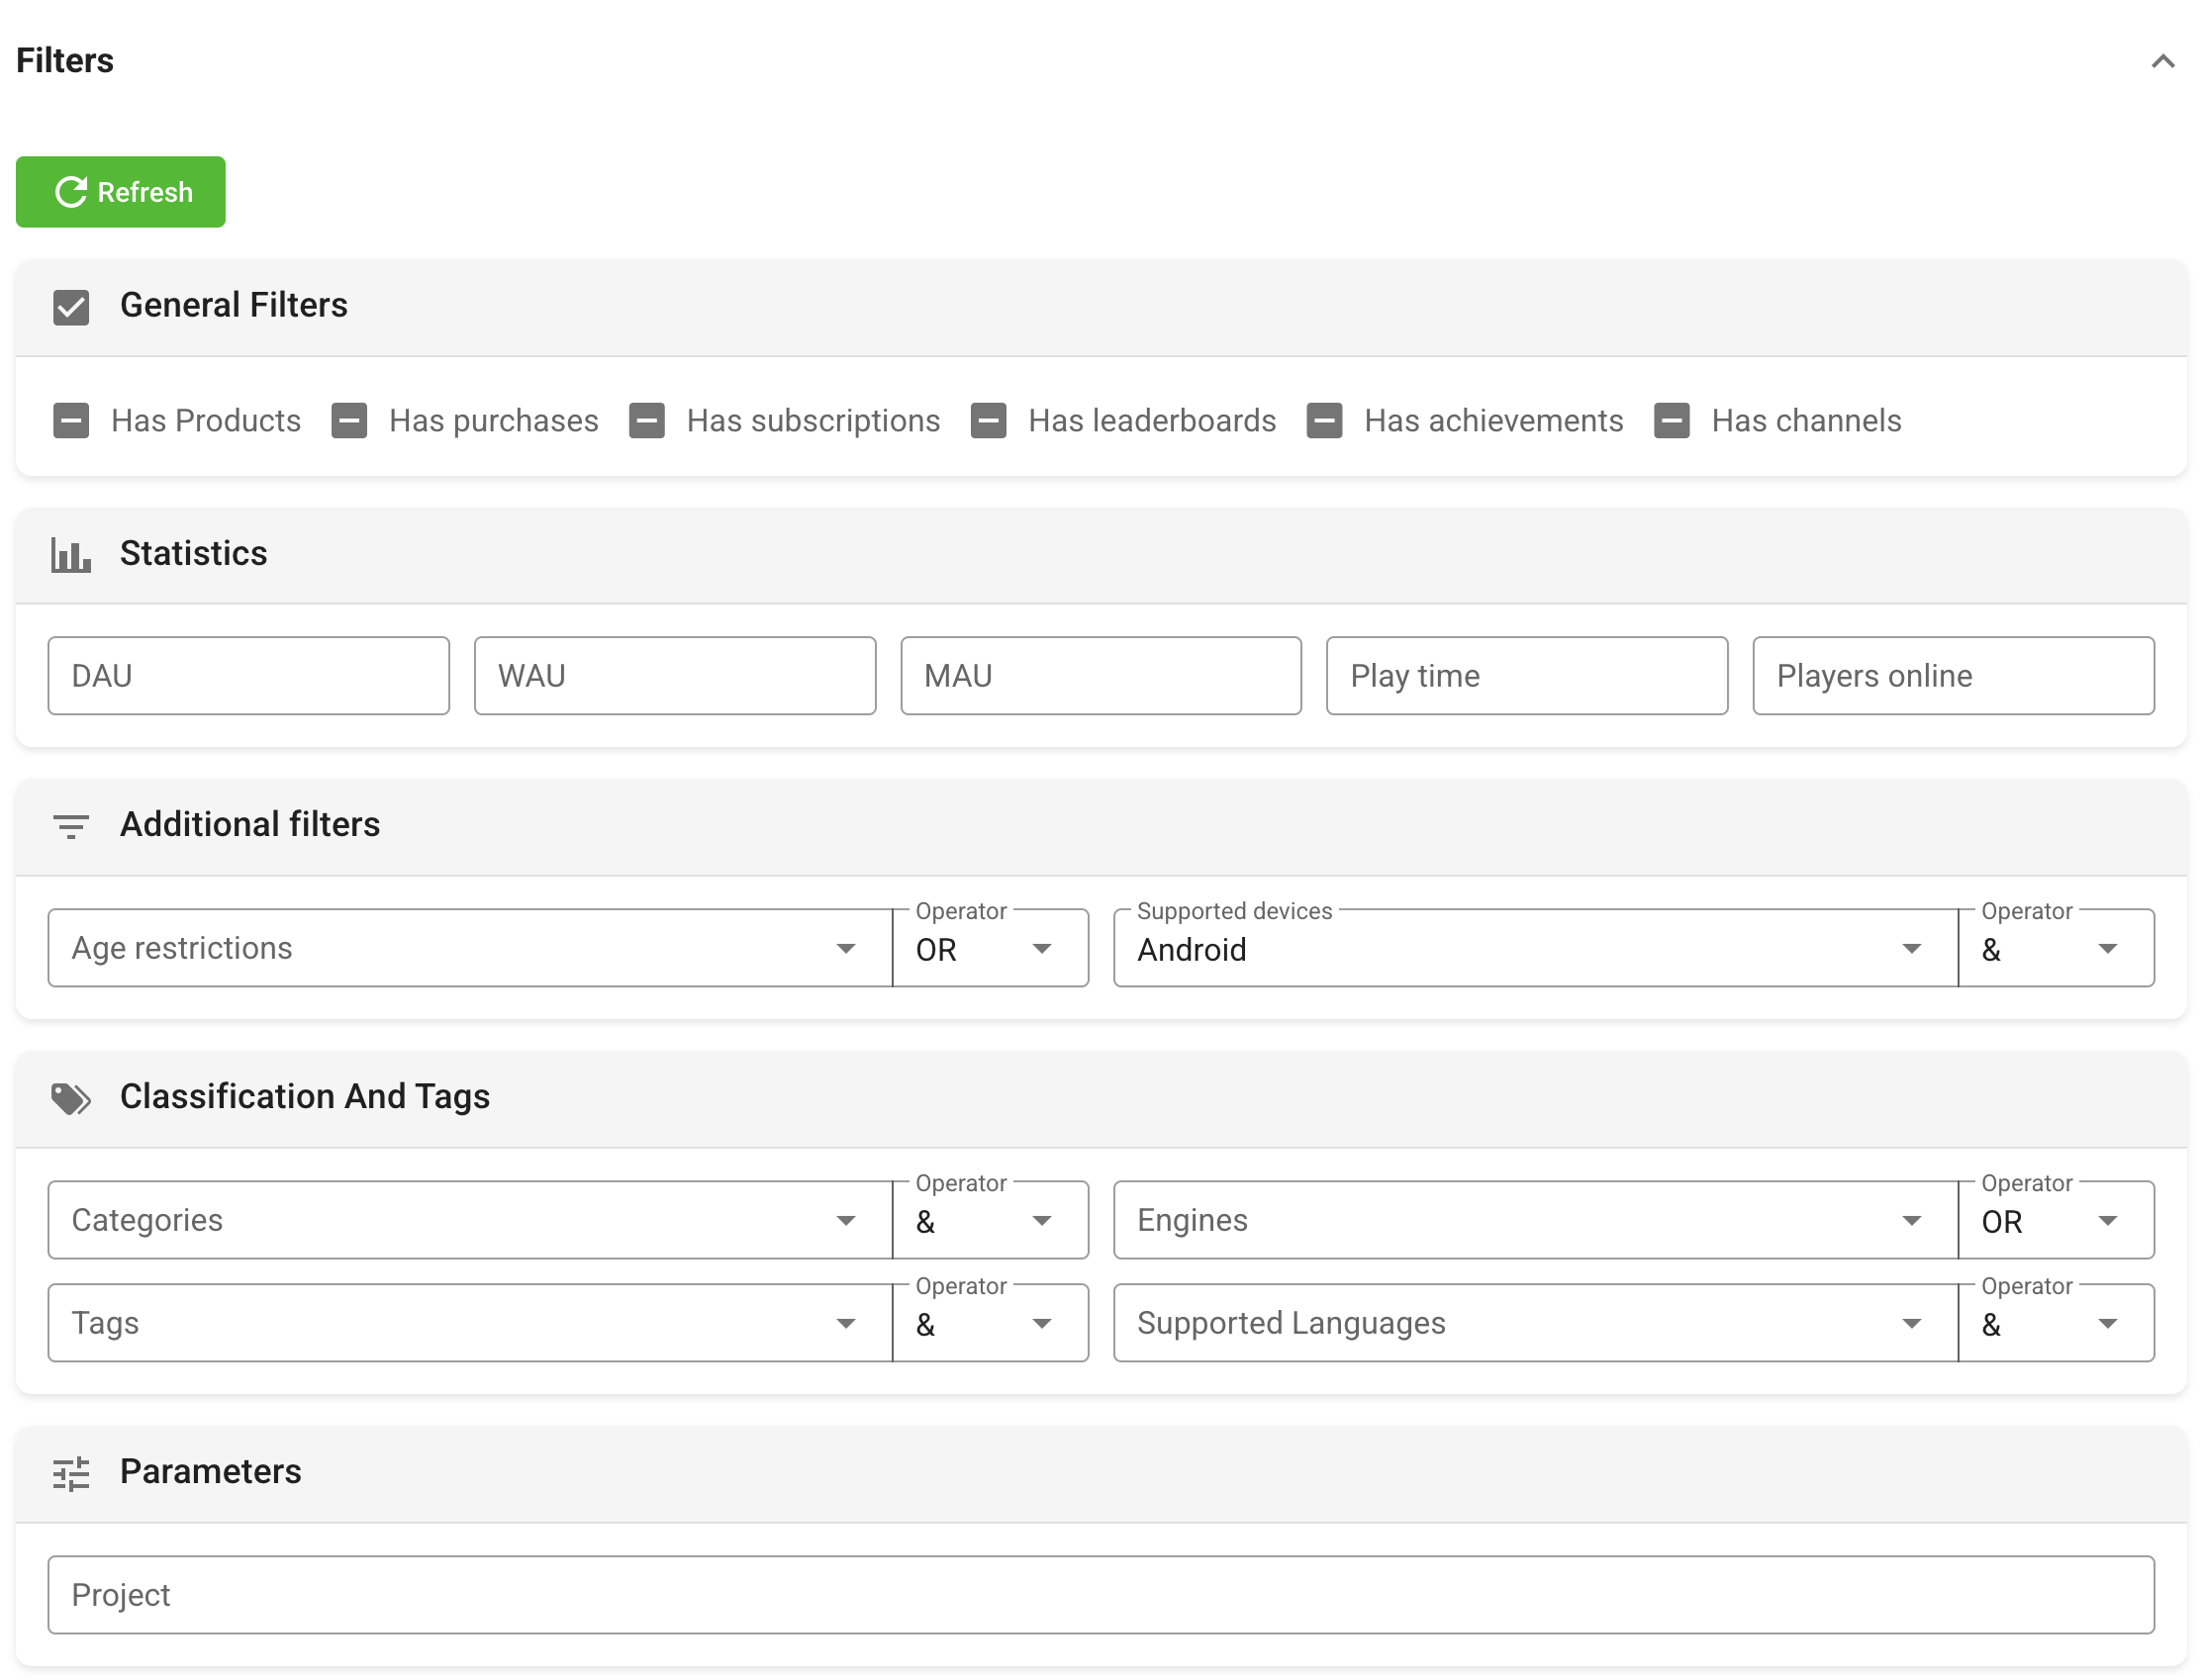Focus the WAU input field
This screenshot has width=2203, height=1680.
675,676
